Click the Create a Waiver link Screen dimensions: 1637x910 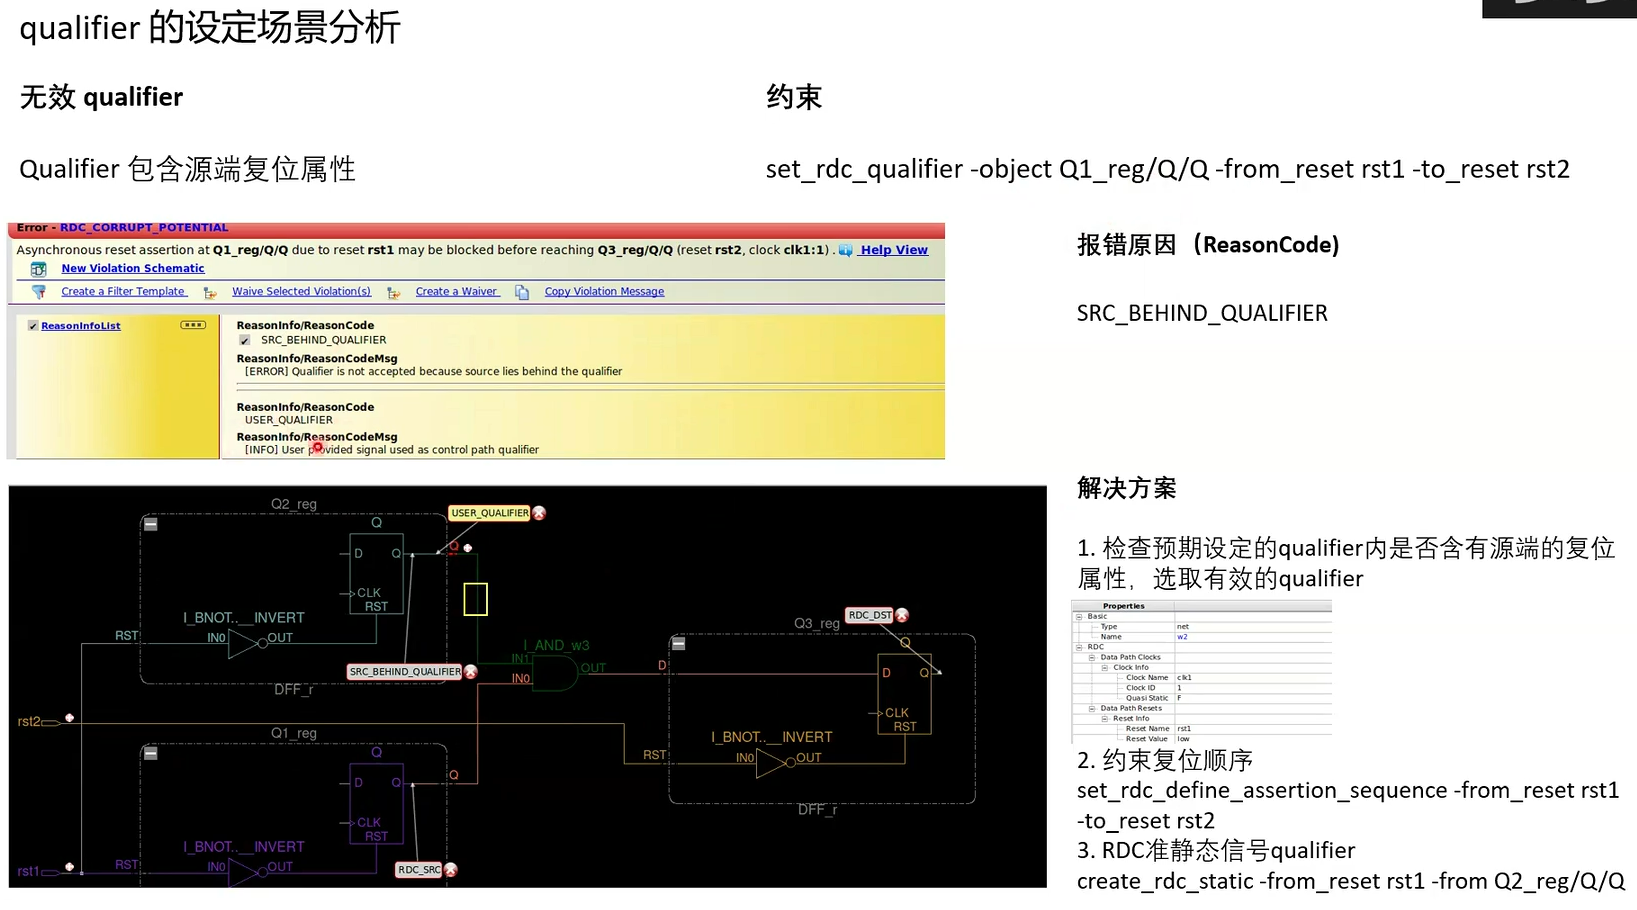pos(457,292)
